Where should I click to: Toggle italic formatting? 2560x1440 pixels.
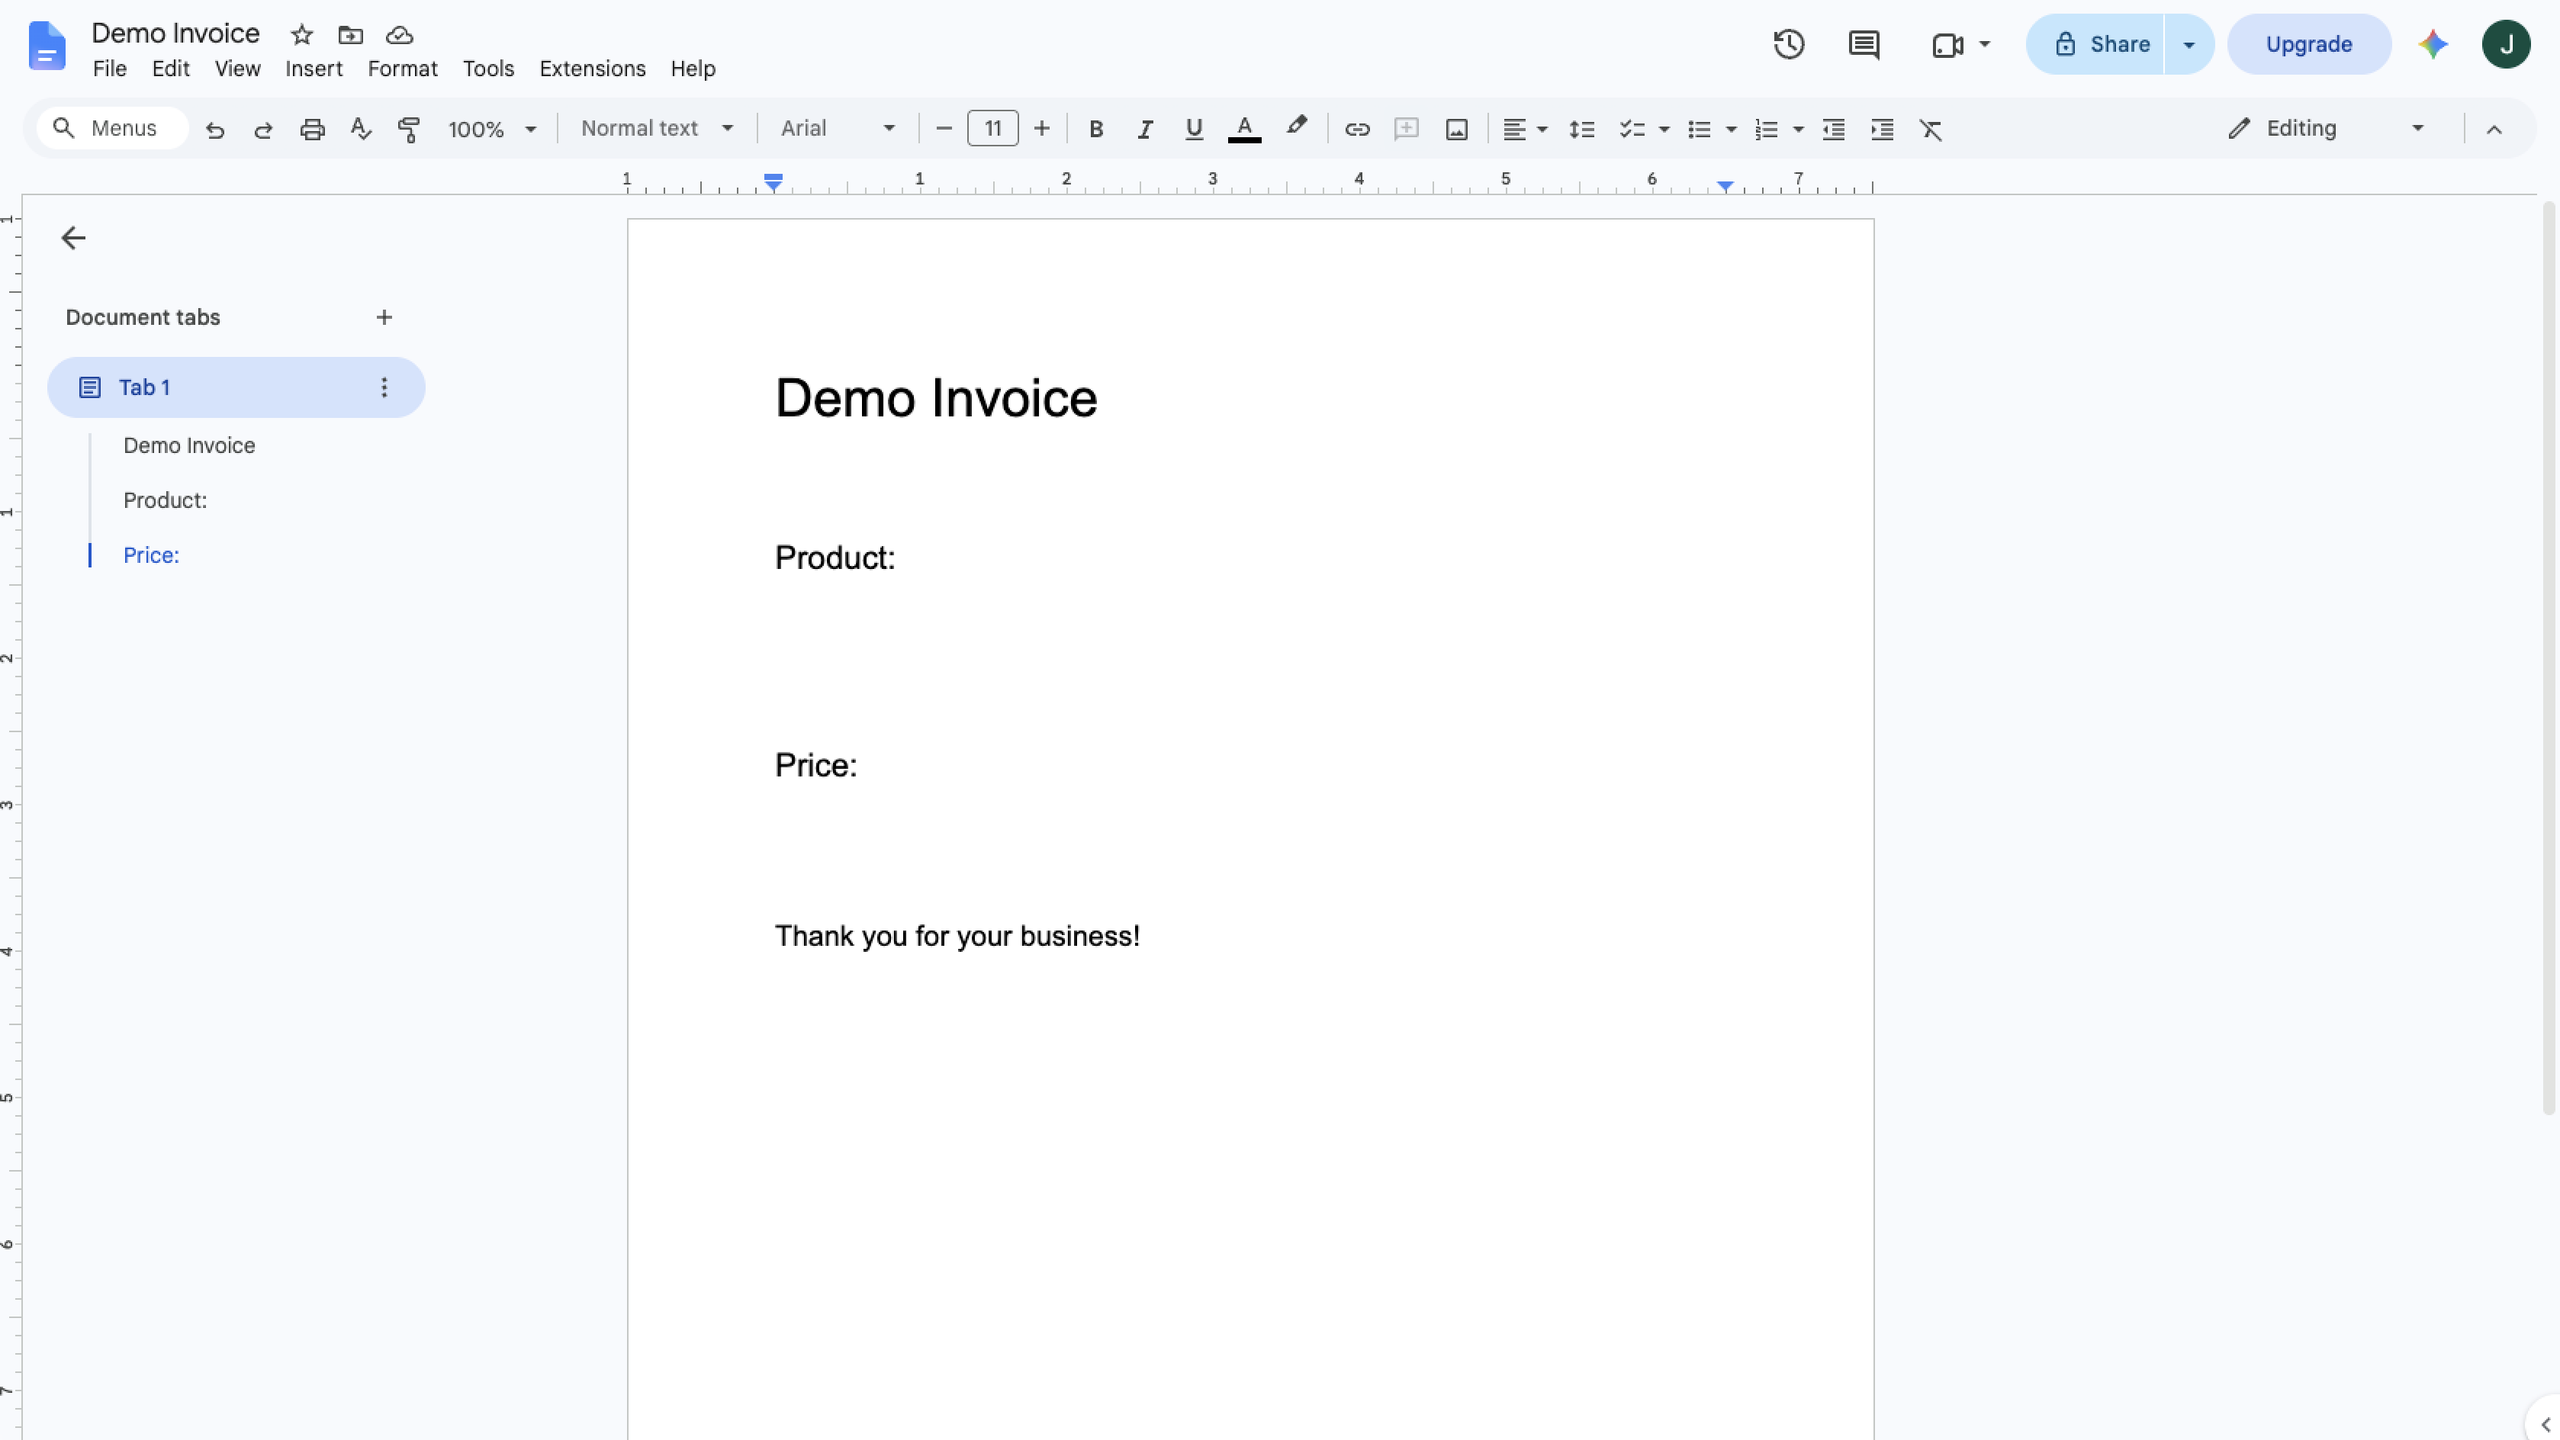(1145, 129)
